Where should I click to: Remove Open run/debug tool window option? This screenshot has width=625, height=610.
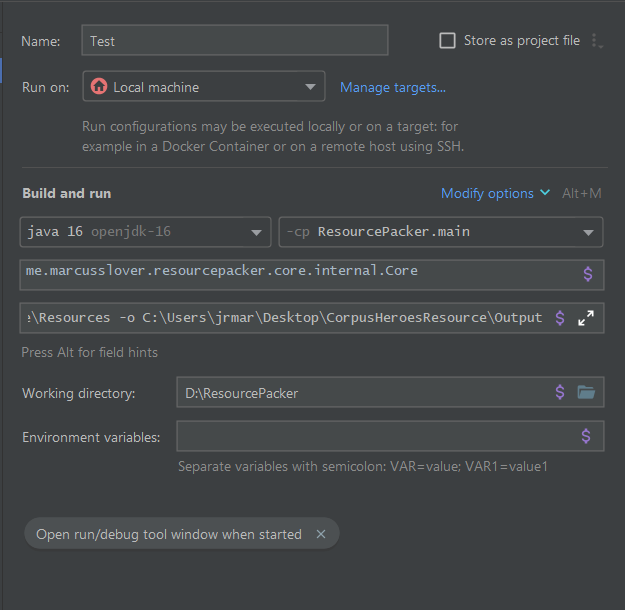(x=321, y=534)
